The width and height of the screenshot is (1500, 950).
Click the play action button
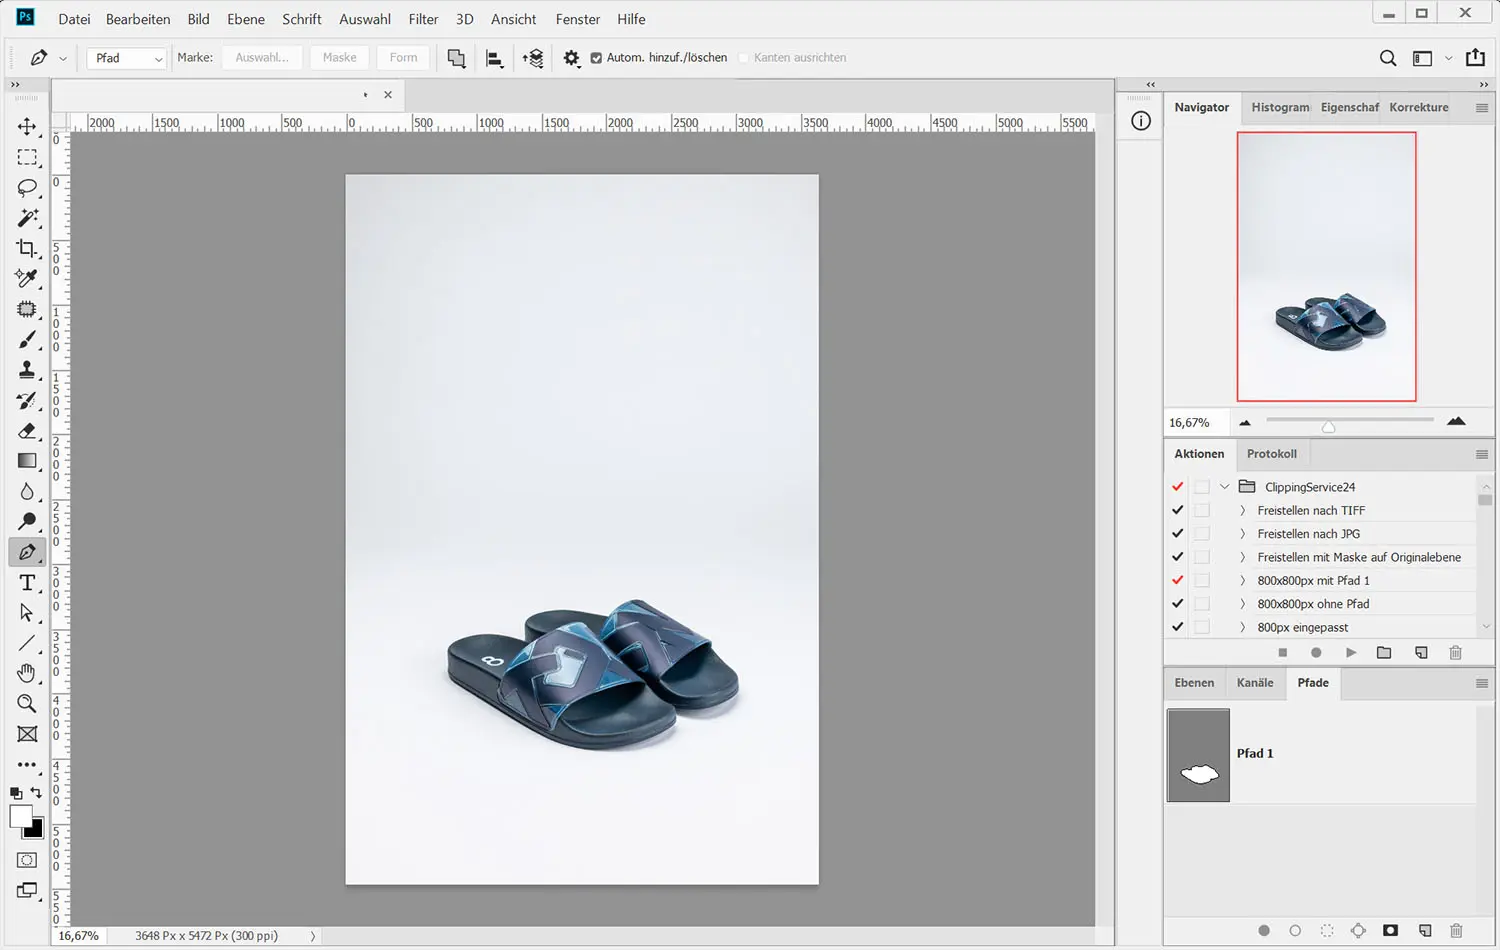coord(1351,653)
